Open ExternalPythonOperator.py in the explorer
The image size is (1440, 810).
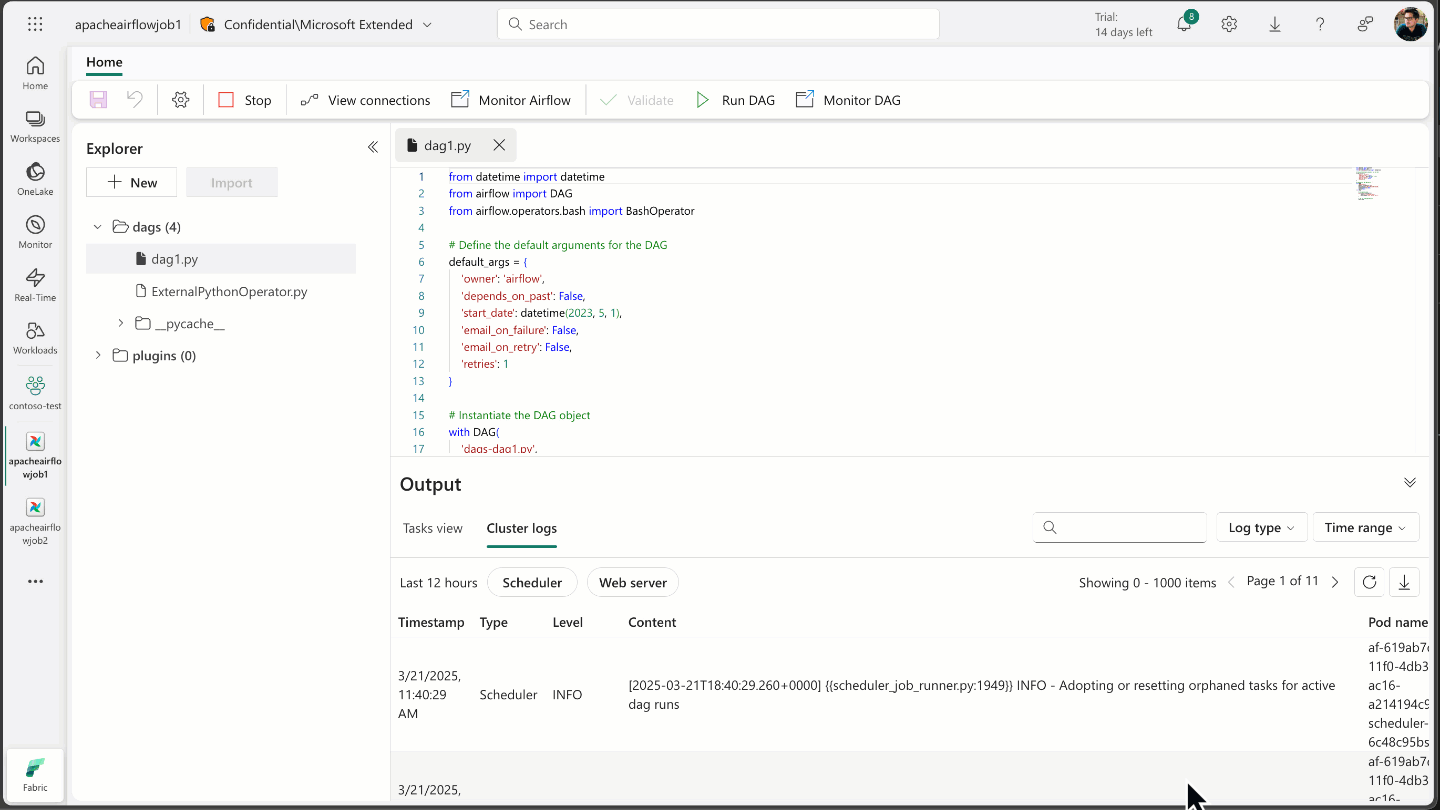click(228, 292)
